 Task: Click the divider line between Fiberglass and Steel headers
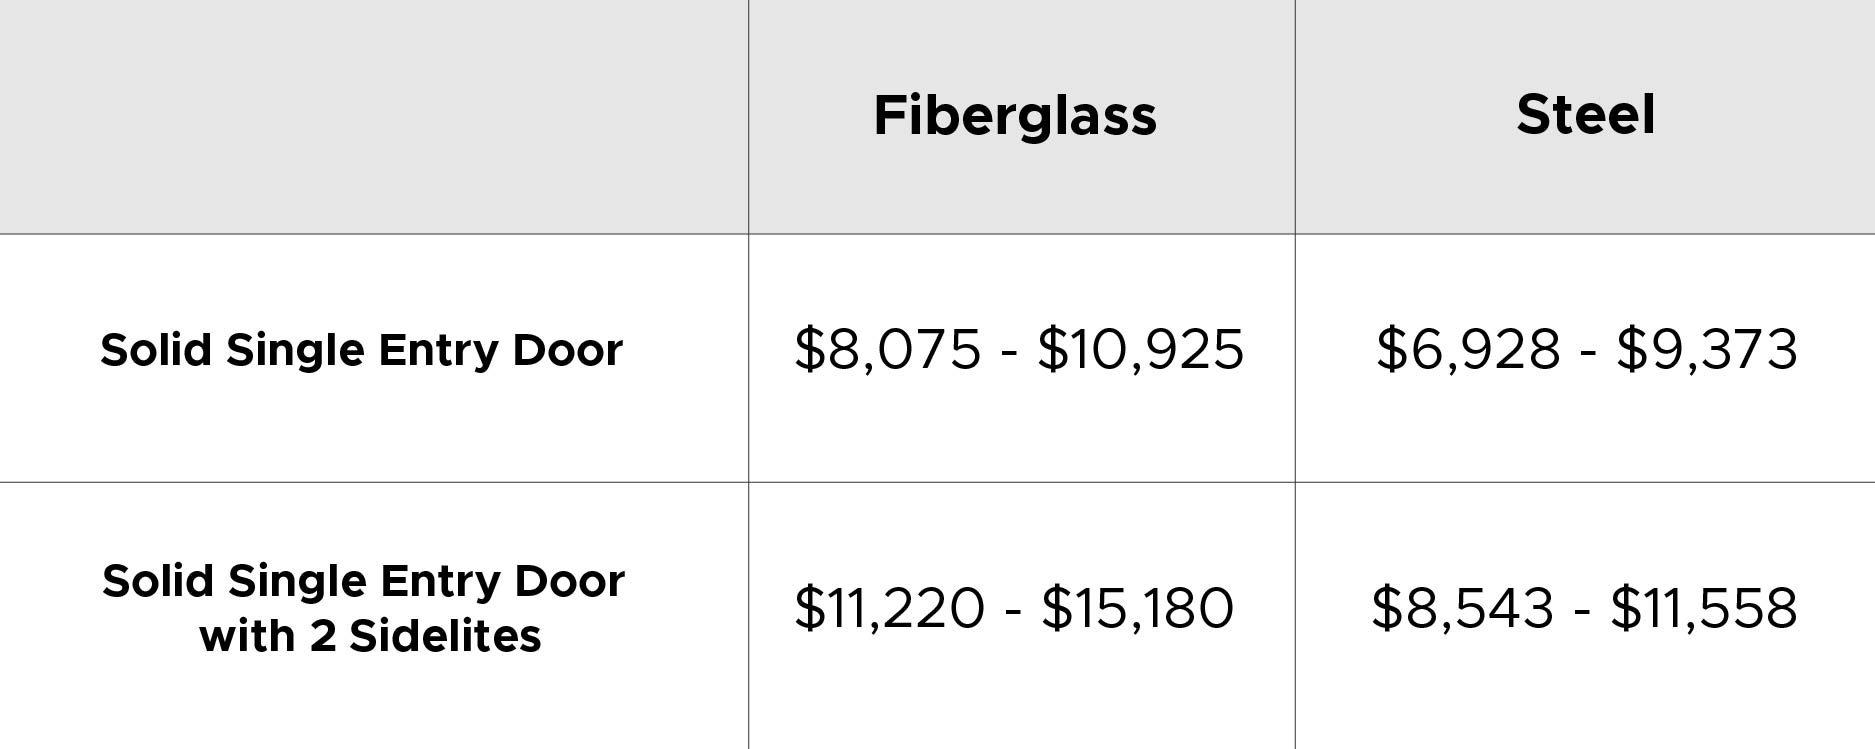tap(1295, 117)
